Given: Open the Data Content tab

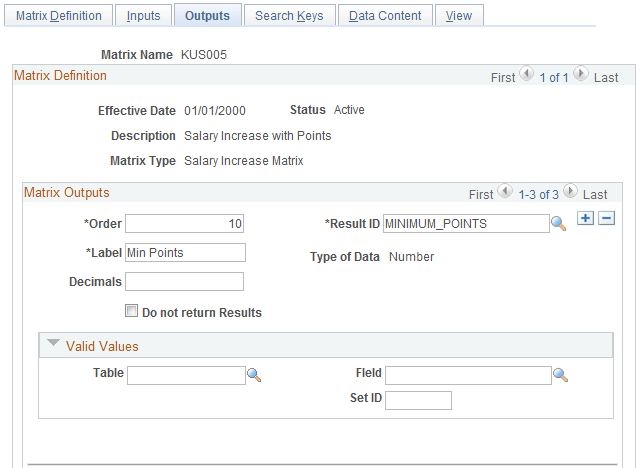Looking at the screenshot, I should coord(385,16).
